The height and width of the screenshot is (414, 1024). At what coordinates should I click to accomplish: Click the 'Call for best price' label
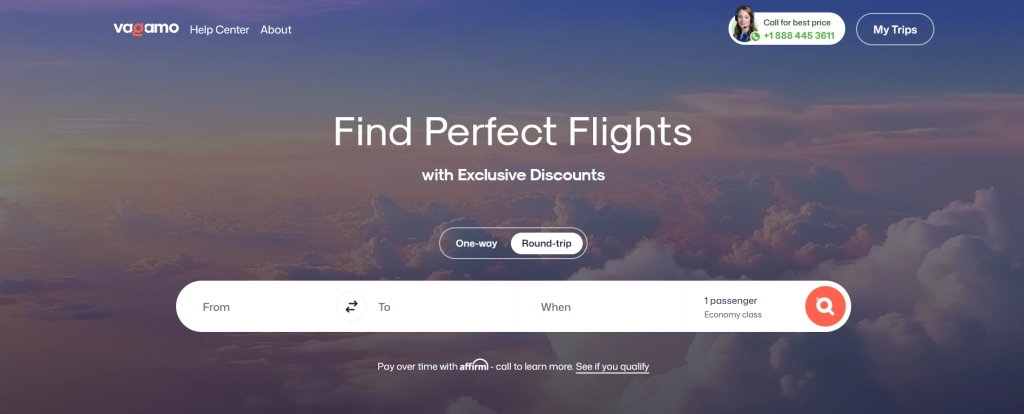click(x=797, y=22)
